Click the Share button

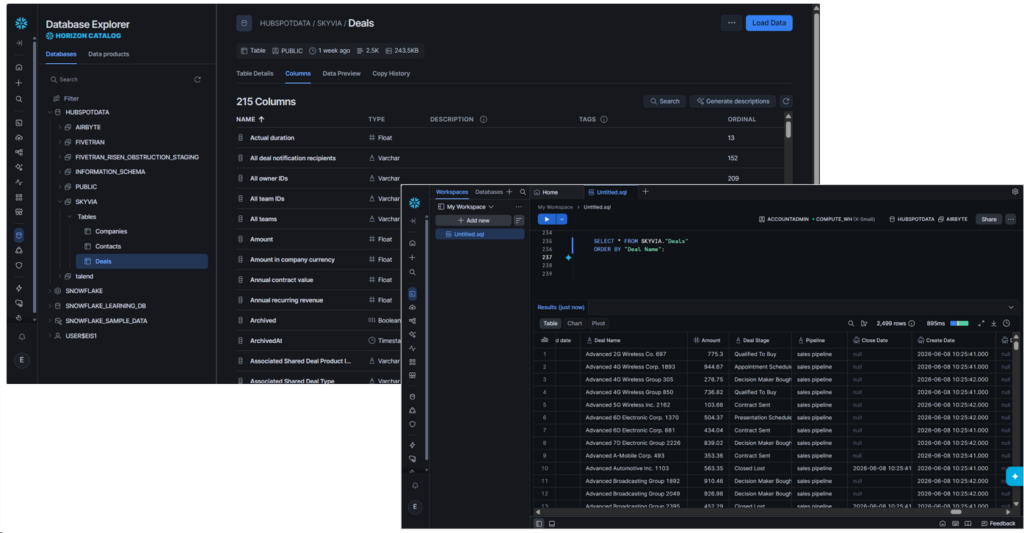pyautogui.click(x=989, y=219)
